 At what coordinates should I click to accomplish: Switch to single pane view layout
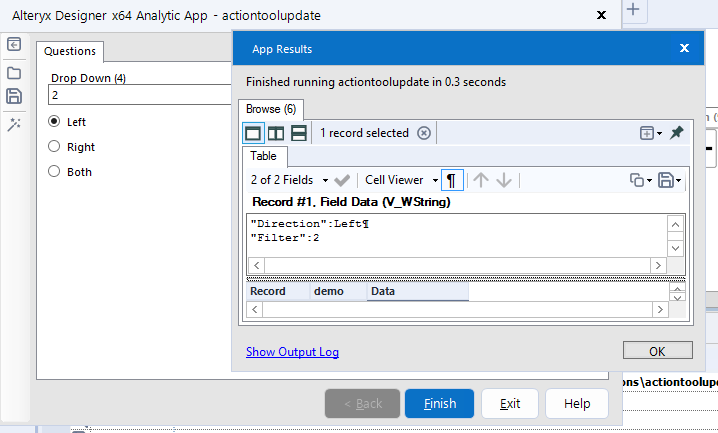[x=253, y=133]
